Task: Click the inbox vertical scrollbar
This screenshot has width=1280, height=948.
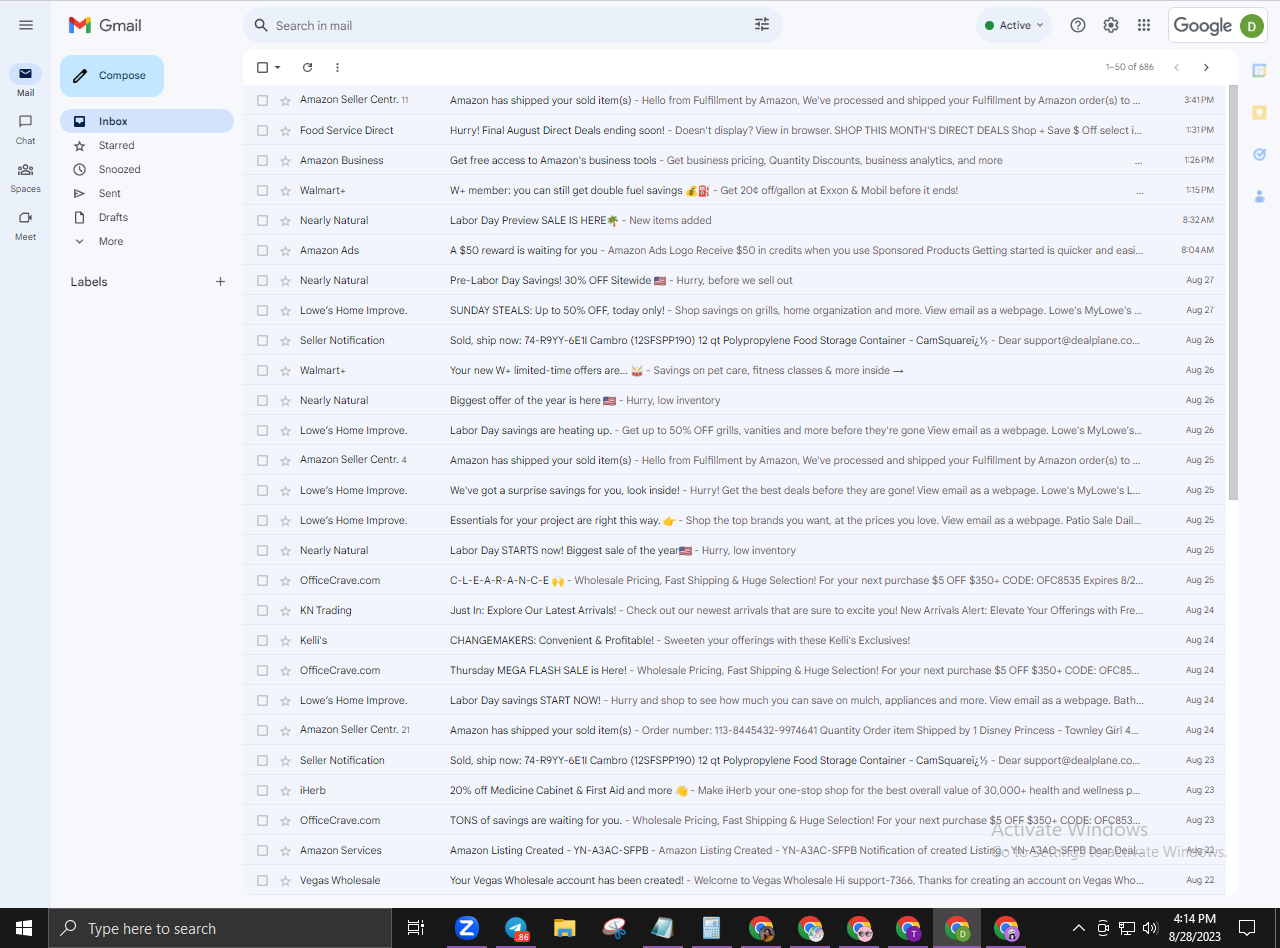Action: 1233,292
